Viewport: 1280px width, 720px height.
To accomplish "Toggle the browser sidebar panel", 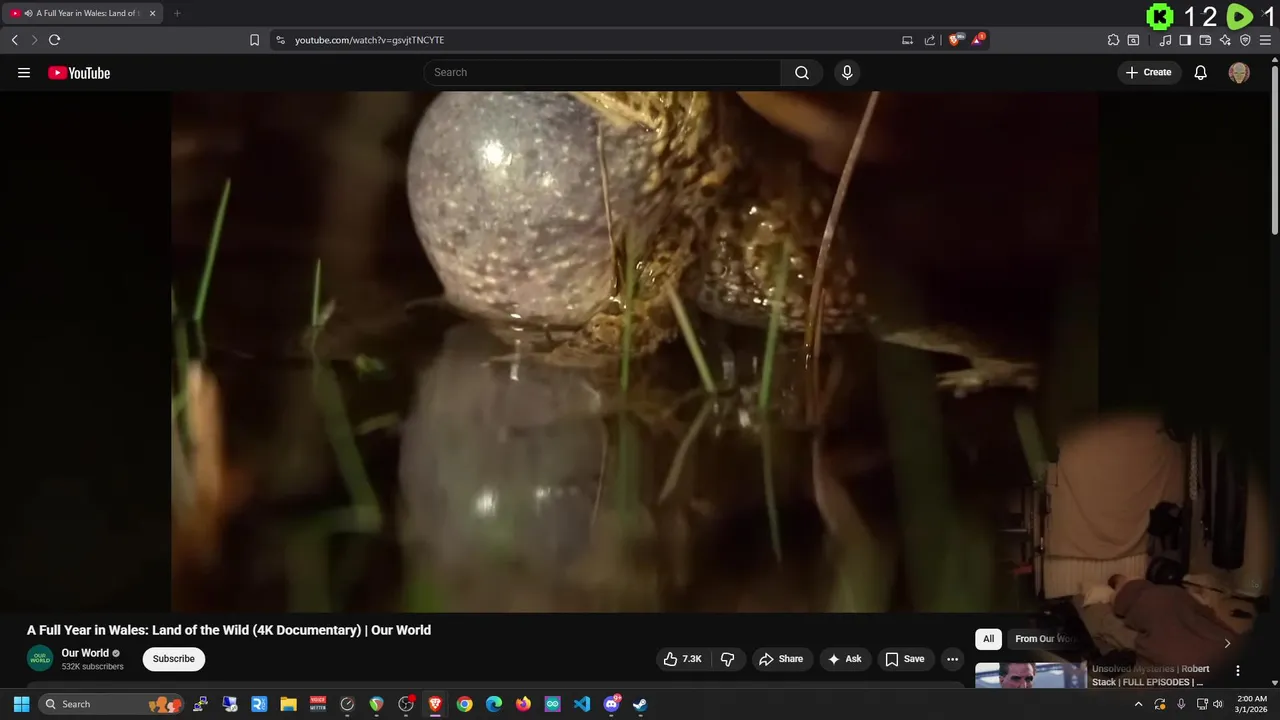I will (x=1185, y=40).
